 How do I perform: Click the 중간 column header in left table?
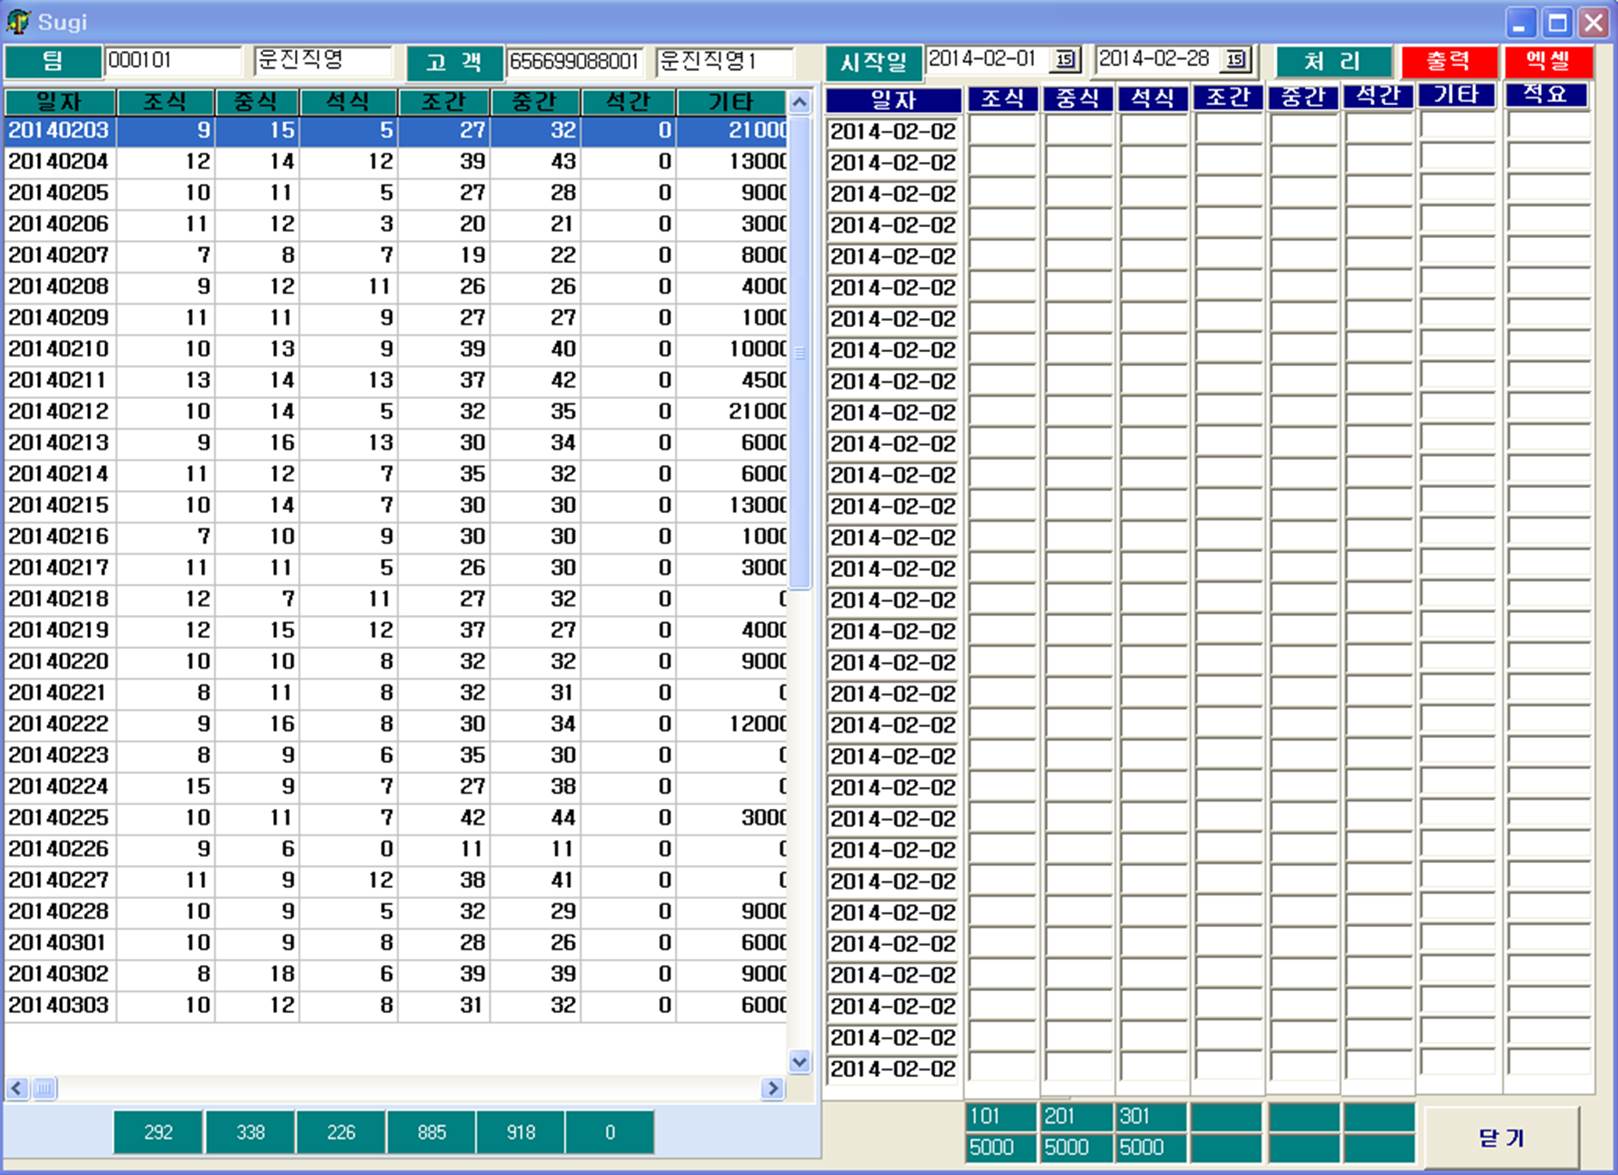535,102
